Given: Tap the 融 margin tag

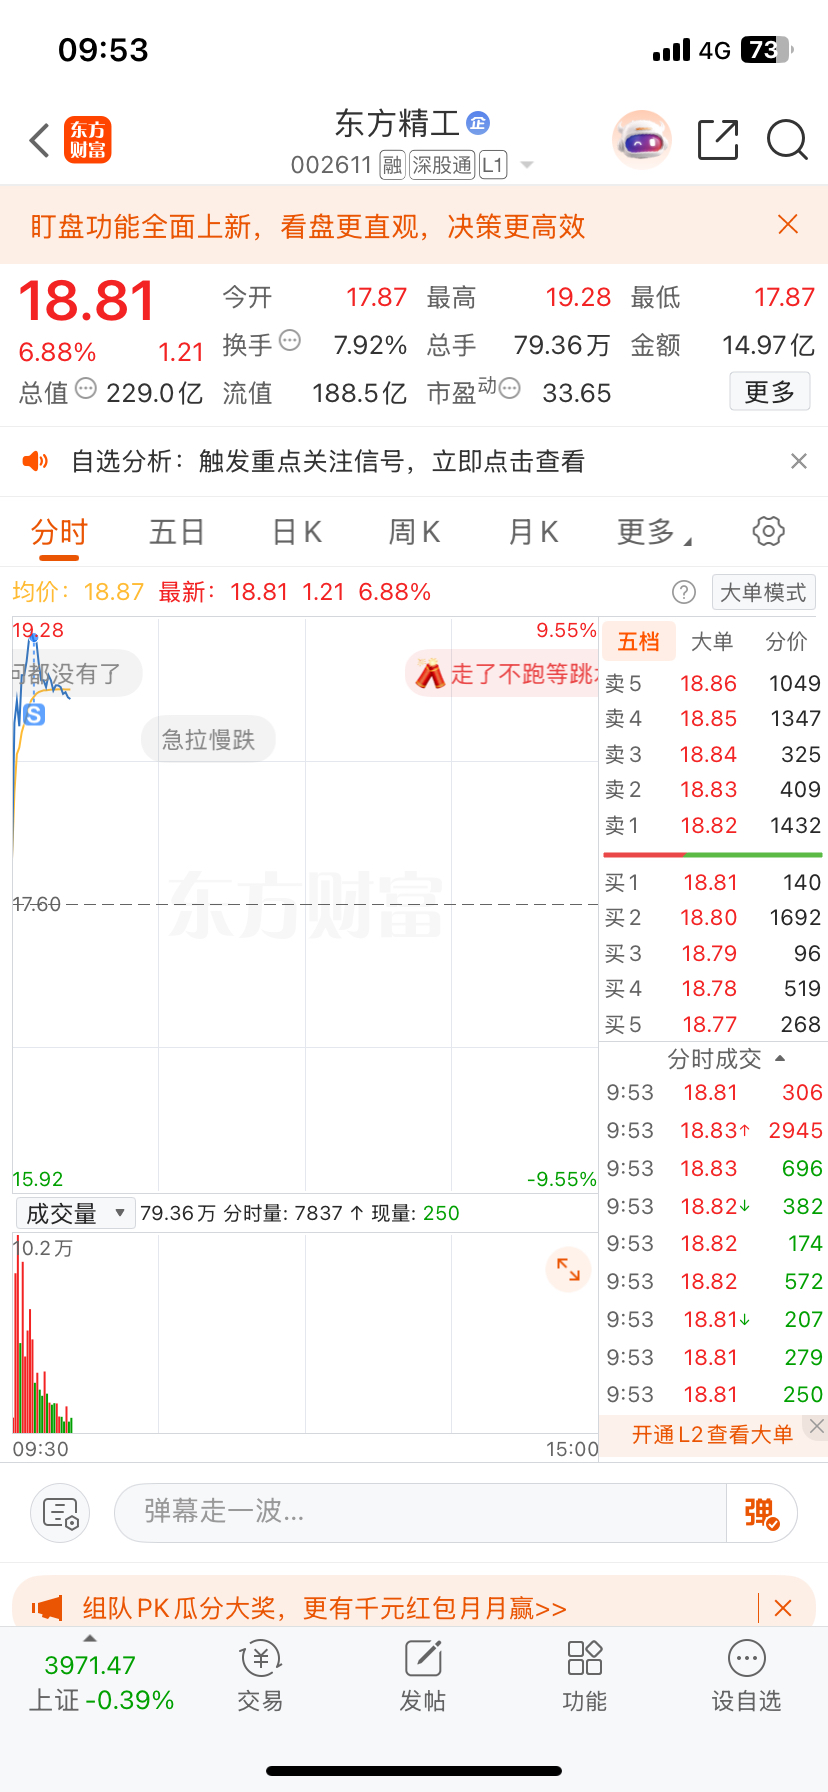Looking at the screenshot, I should (392, 165).
